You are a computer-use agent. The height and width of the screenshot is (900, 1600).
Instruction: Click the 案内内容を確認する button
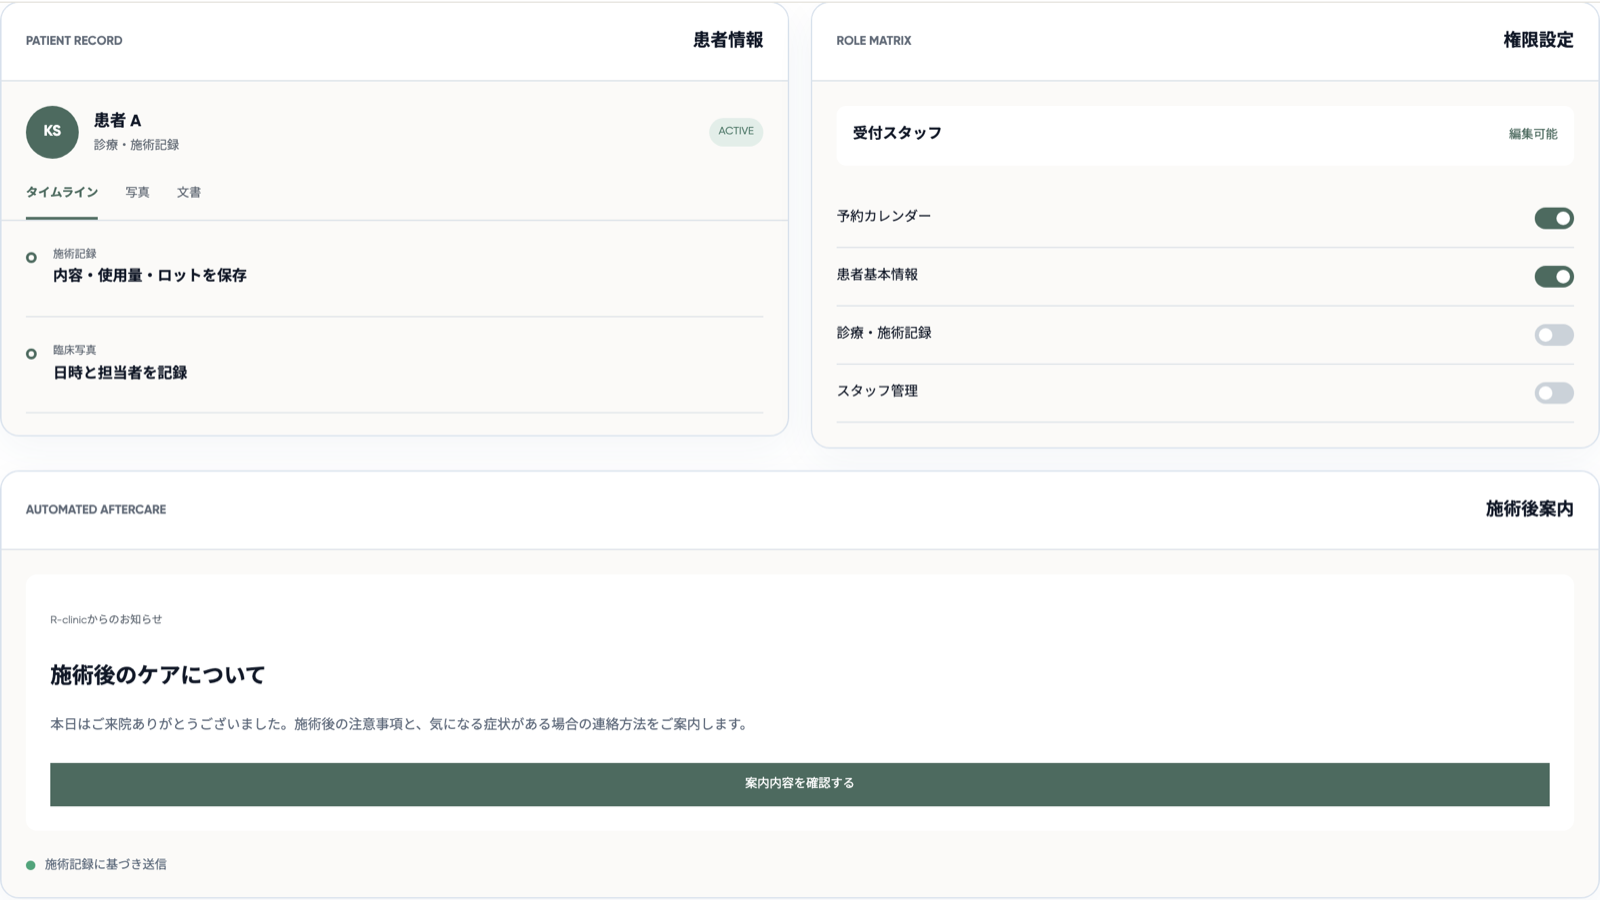(x=800, y=784)
